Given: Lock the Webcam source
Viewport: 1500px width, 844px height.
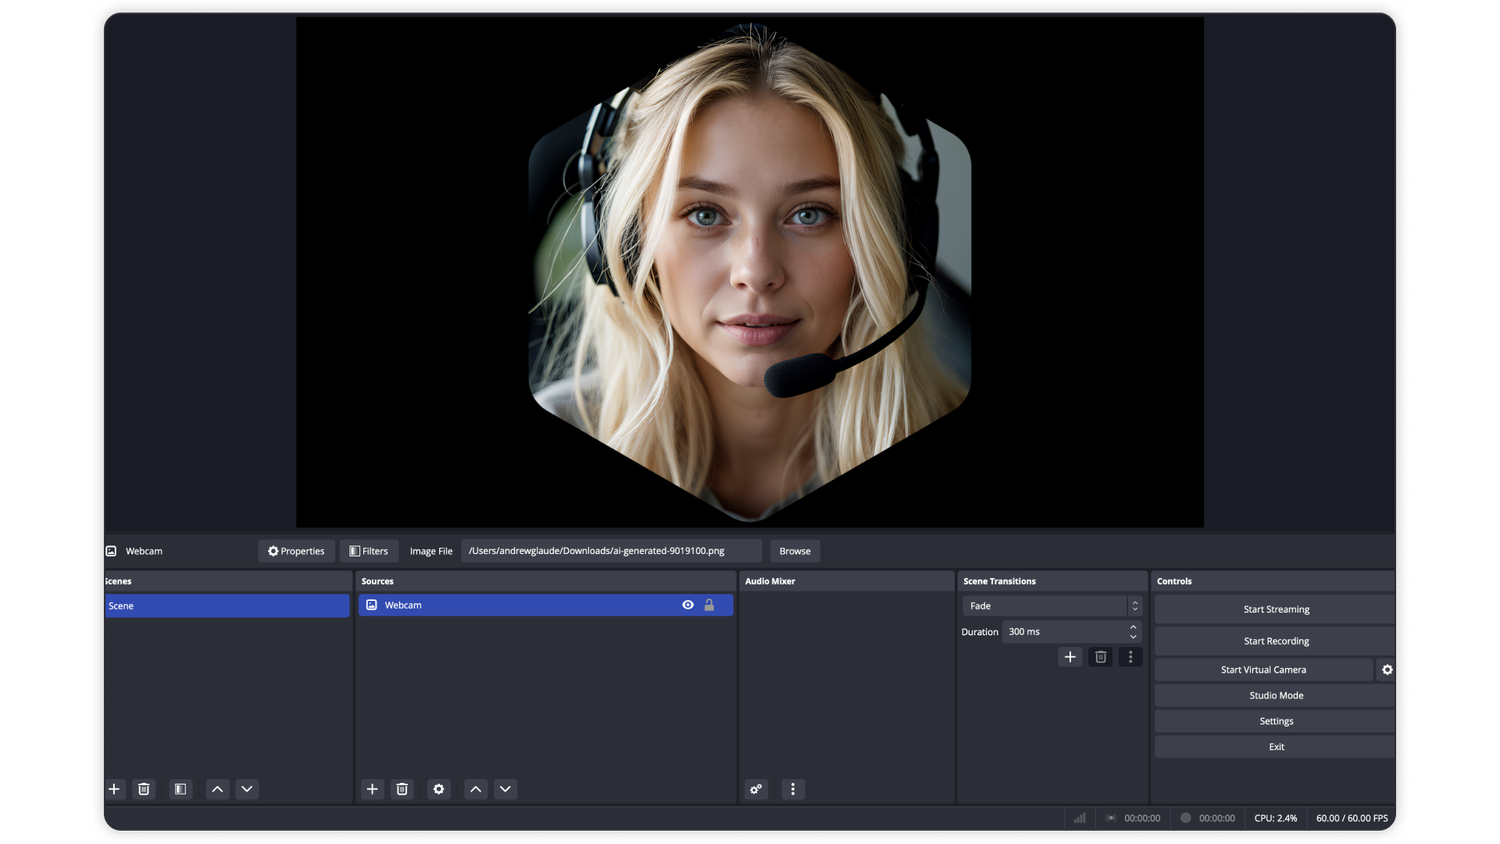Looking at the screenshot, I should [710, 604].
